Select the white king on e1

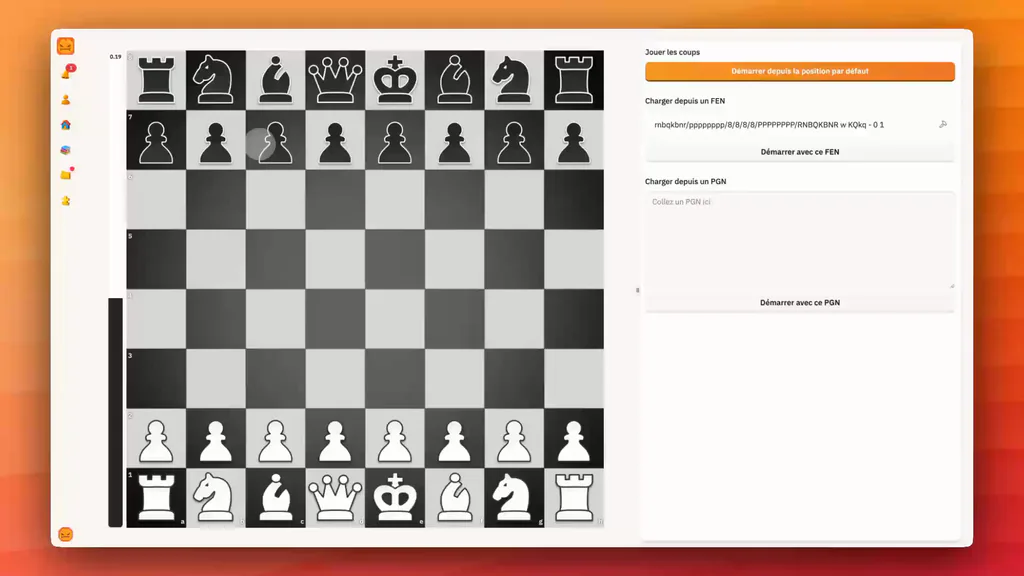coord(395,498)
